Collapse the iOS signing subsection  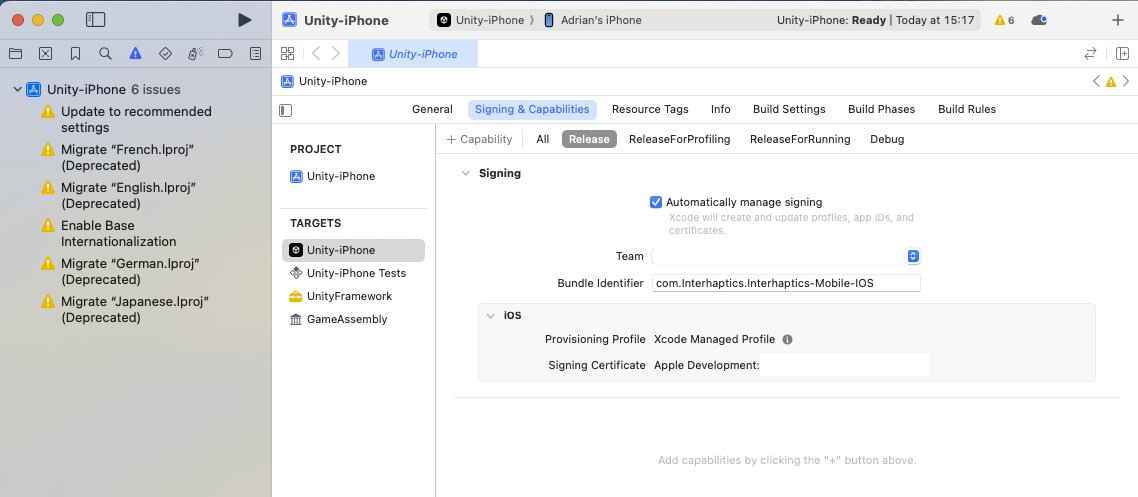coord(491,316)
